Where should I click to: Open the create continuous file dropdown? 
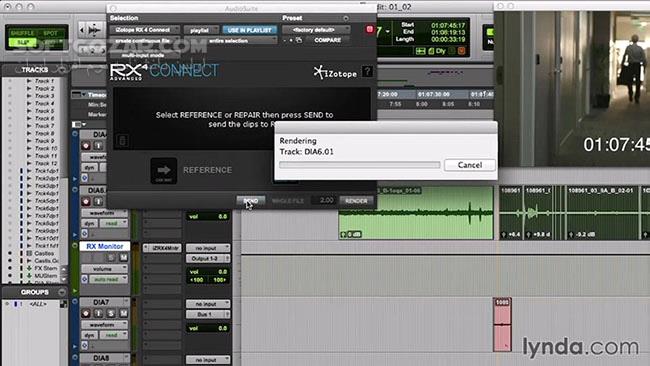point(145,41)
